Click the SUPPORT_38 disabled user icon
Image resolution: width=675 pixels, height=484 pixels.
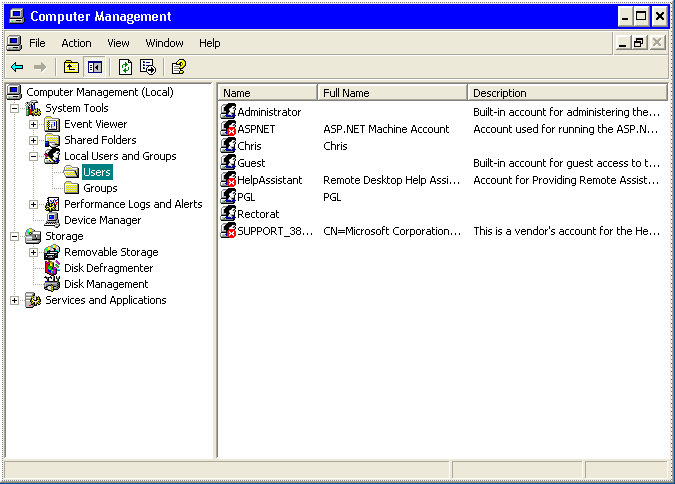pos(228,231)
